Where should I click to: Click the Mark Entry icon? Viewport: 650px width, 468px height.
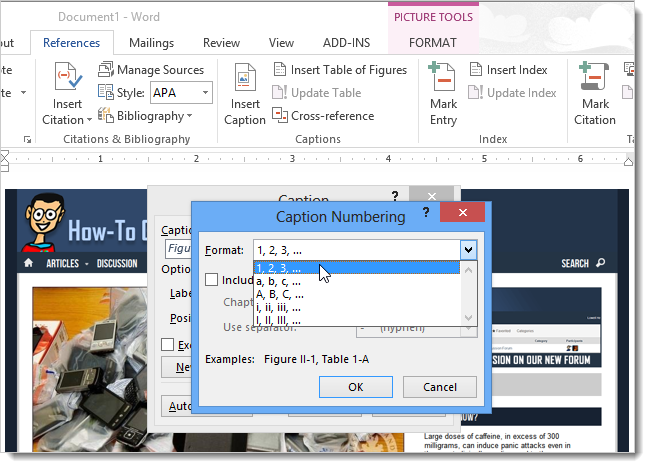[x=443, y=77]
